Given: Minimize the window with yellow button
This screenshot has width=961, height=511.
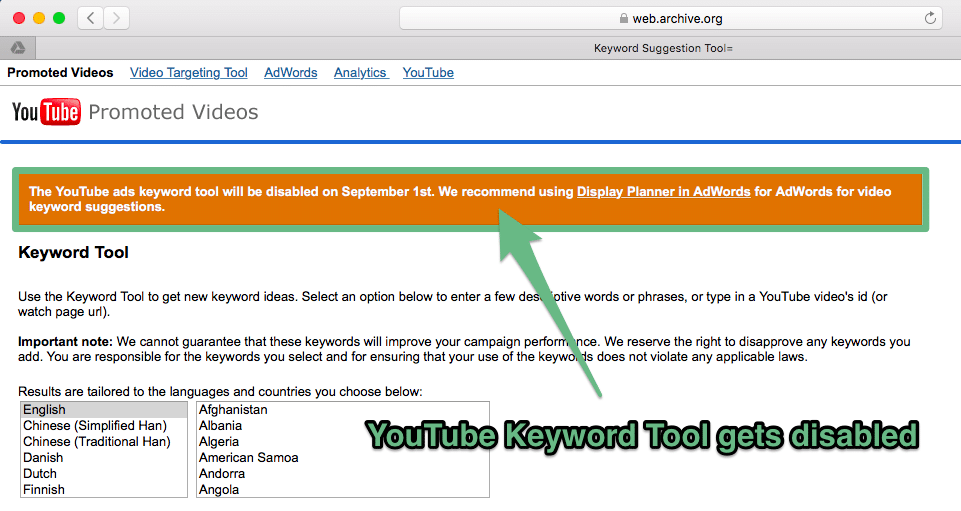Looking at the screenshot, I should coord(39,18).
